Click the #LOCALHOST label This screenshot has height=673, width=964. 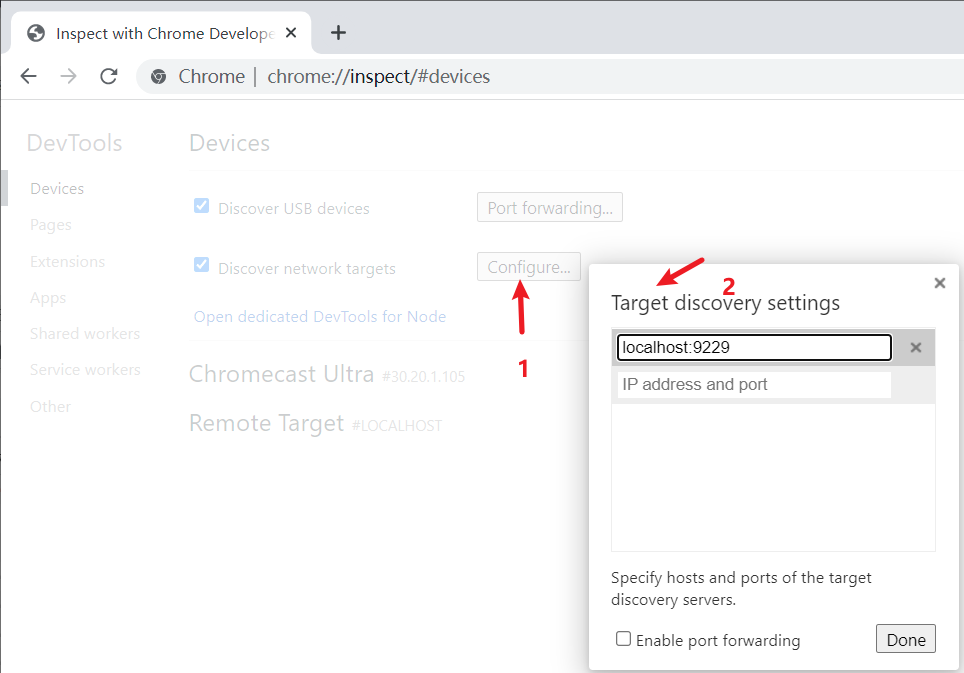pos(397,426)
